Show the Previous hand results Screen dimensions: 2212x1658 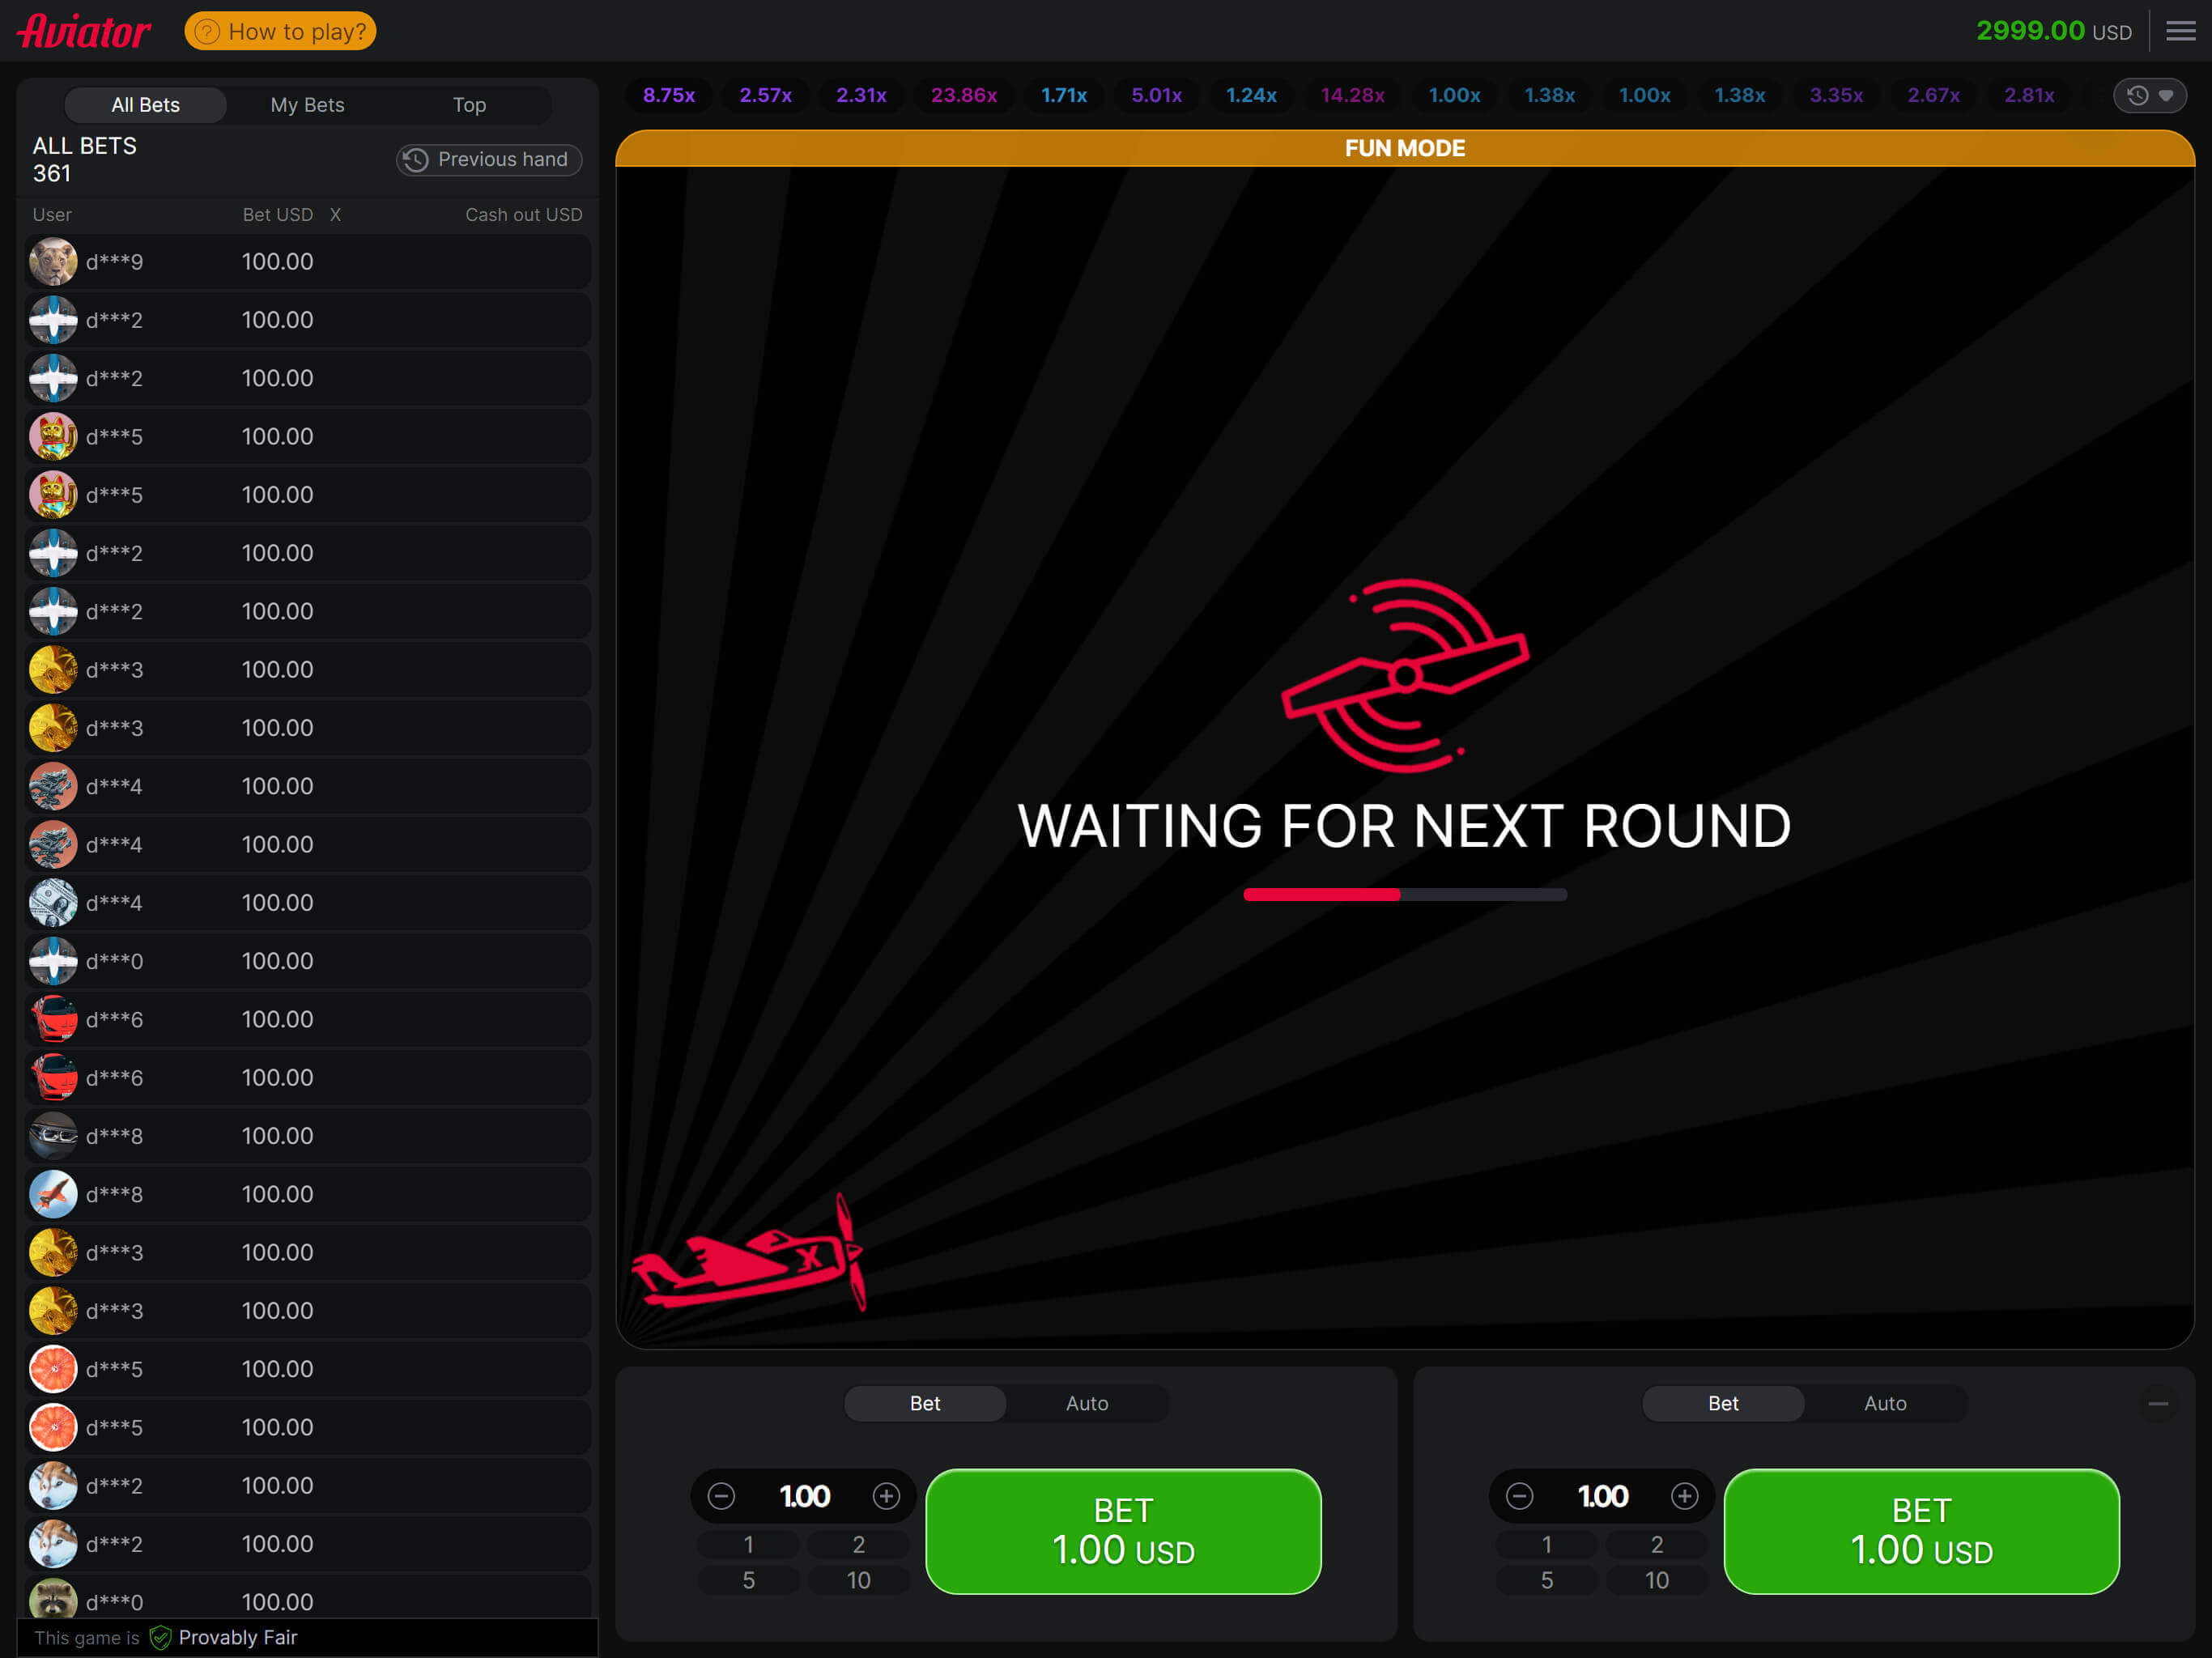[488, 160]
